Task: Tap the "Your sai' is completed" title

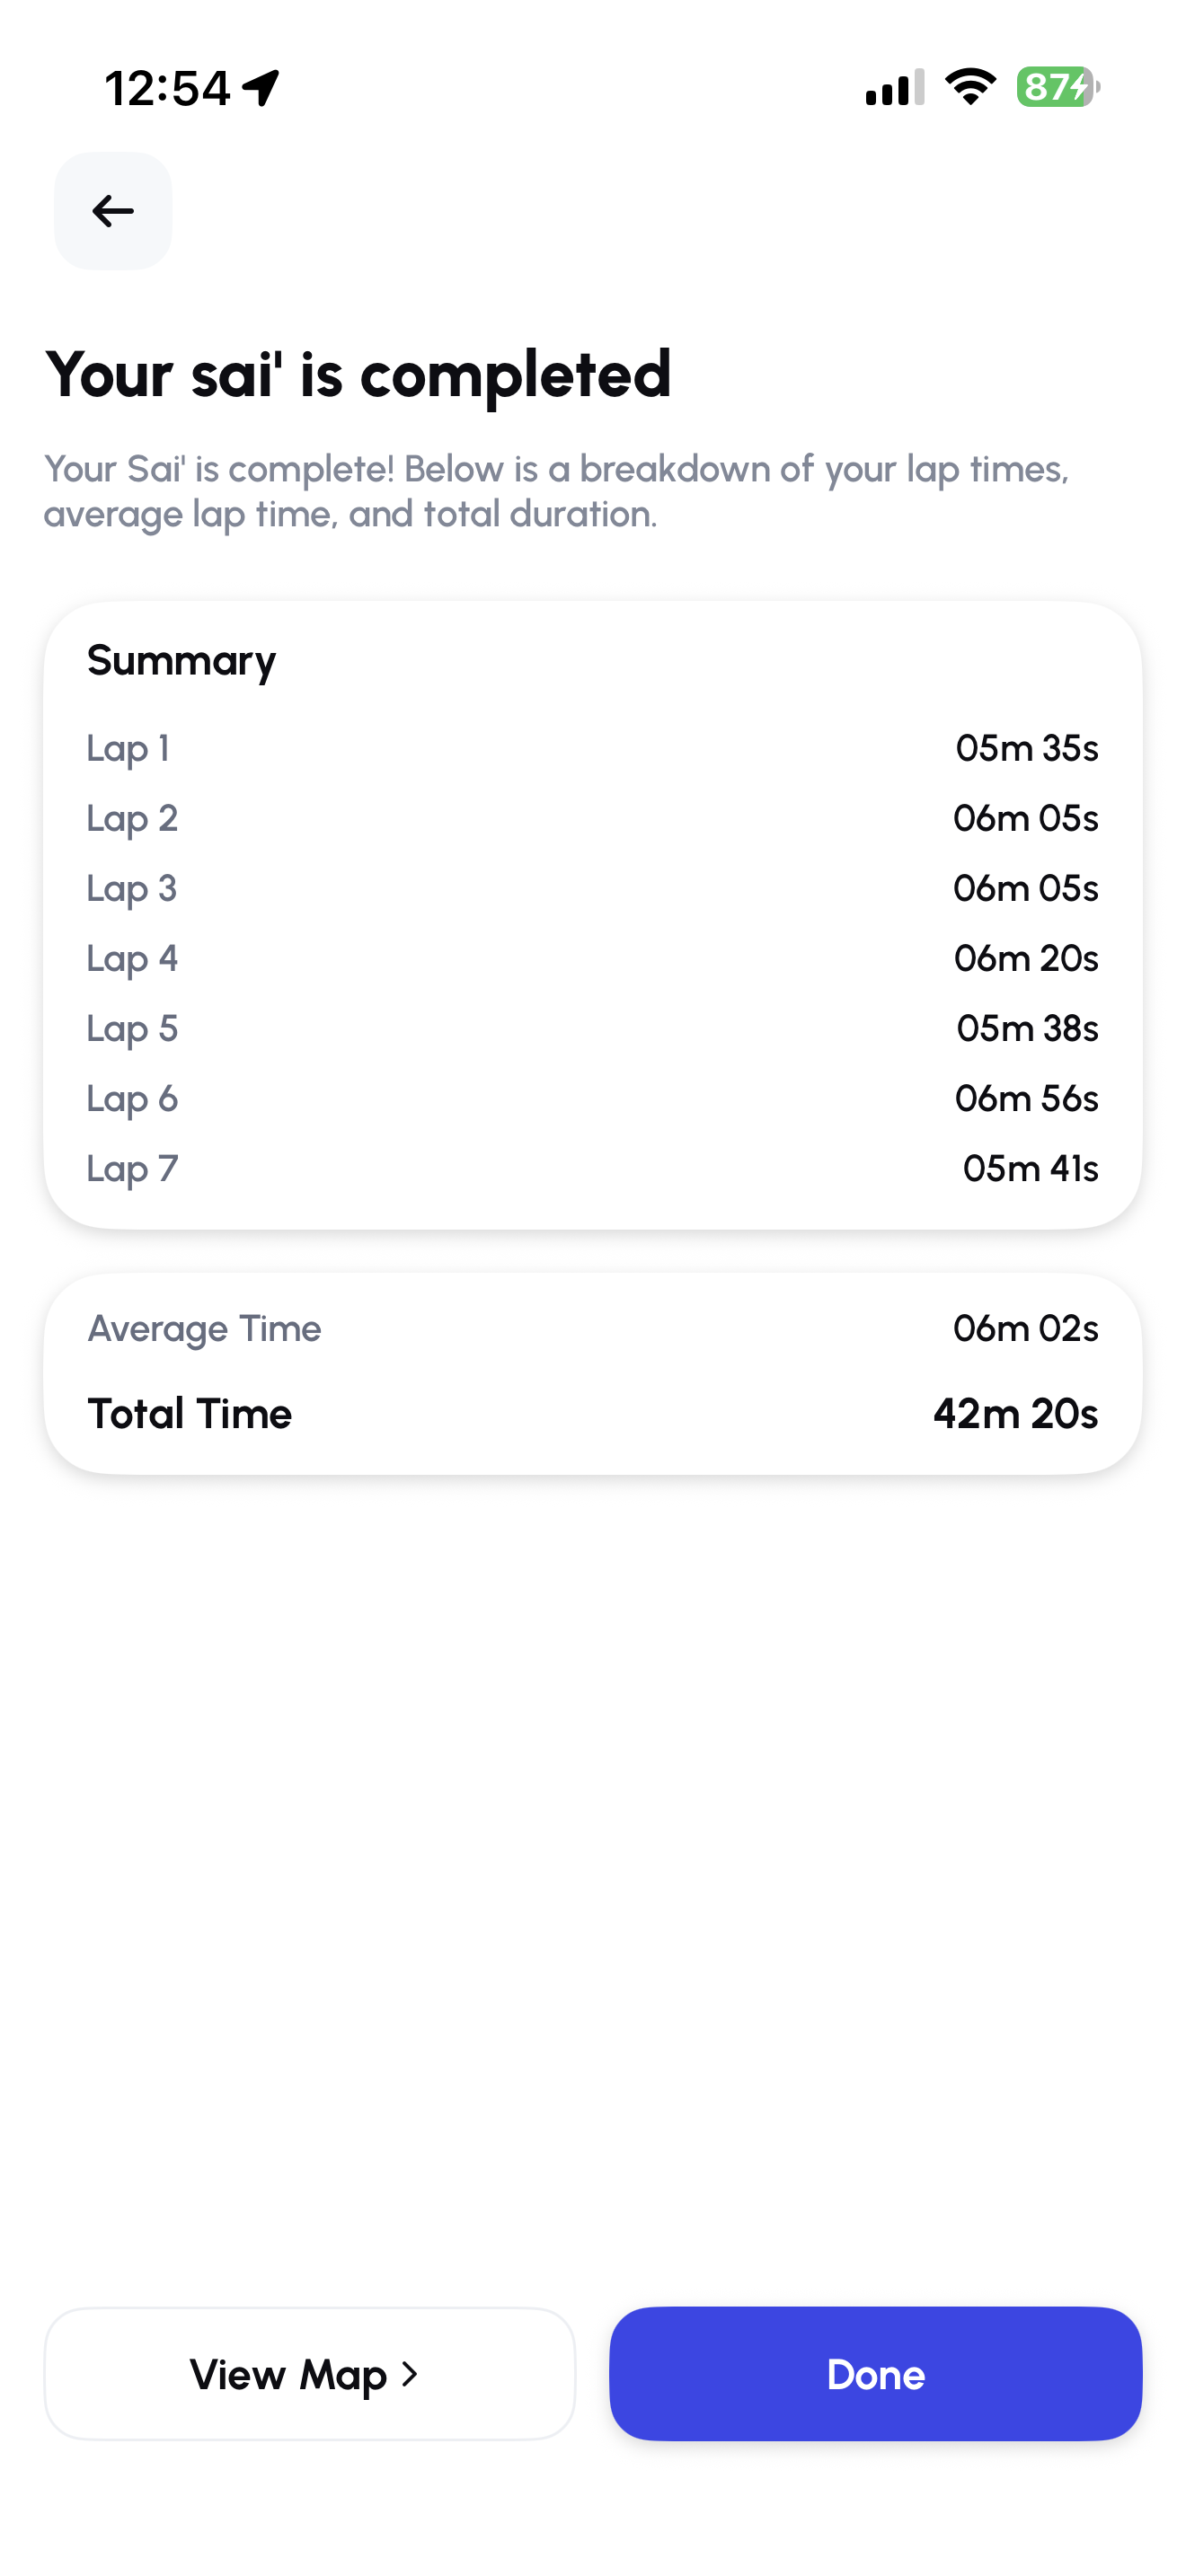Action: click(x=357, y=375)
